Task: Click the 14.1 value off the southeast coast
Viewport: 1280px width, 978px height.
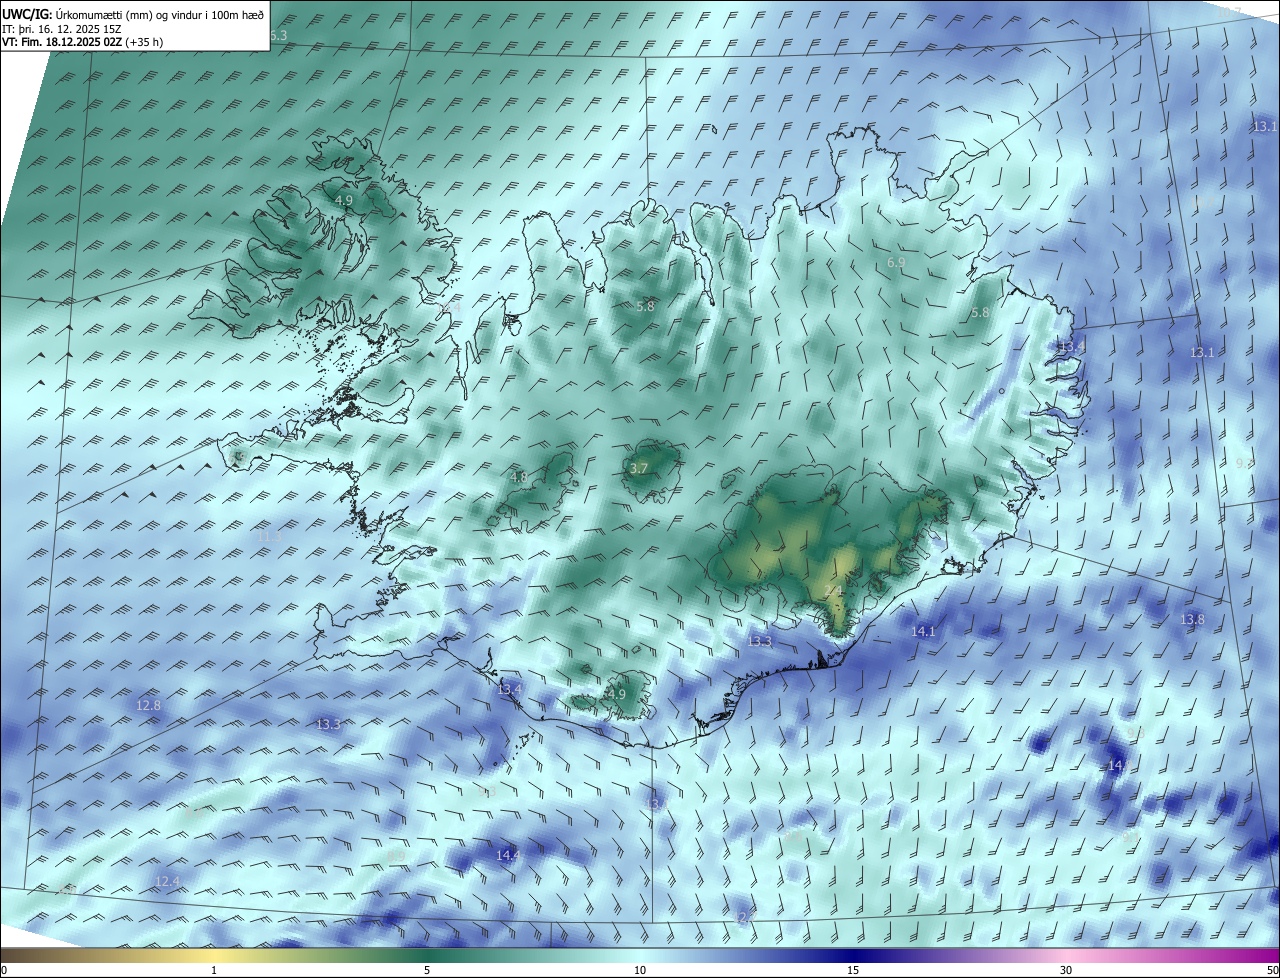Action: point(923,631)
